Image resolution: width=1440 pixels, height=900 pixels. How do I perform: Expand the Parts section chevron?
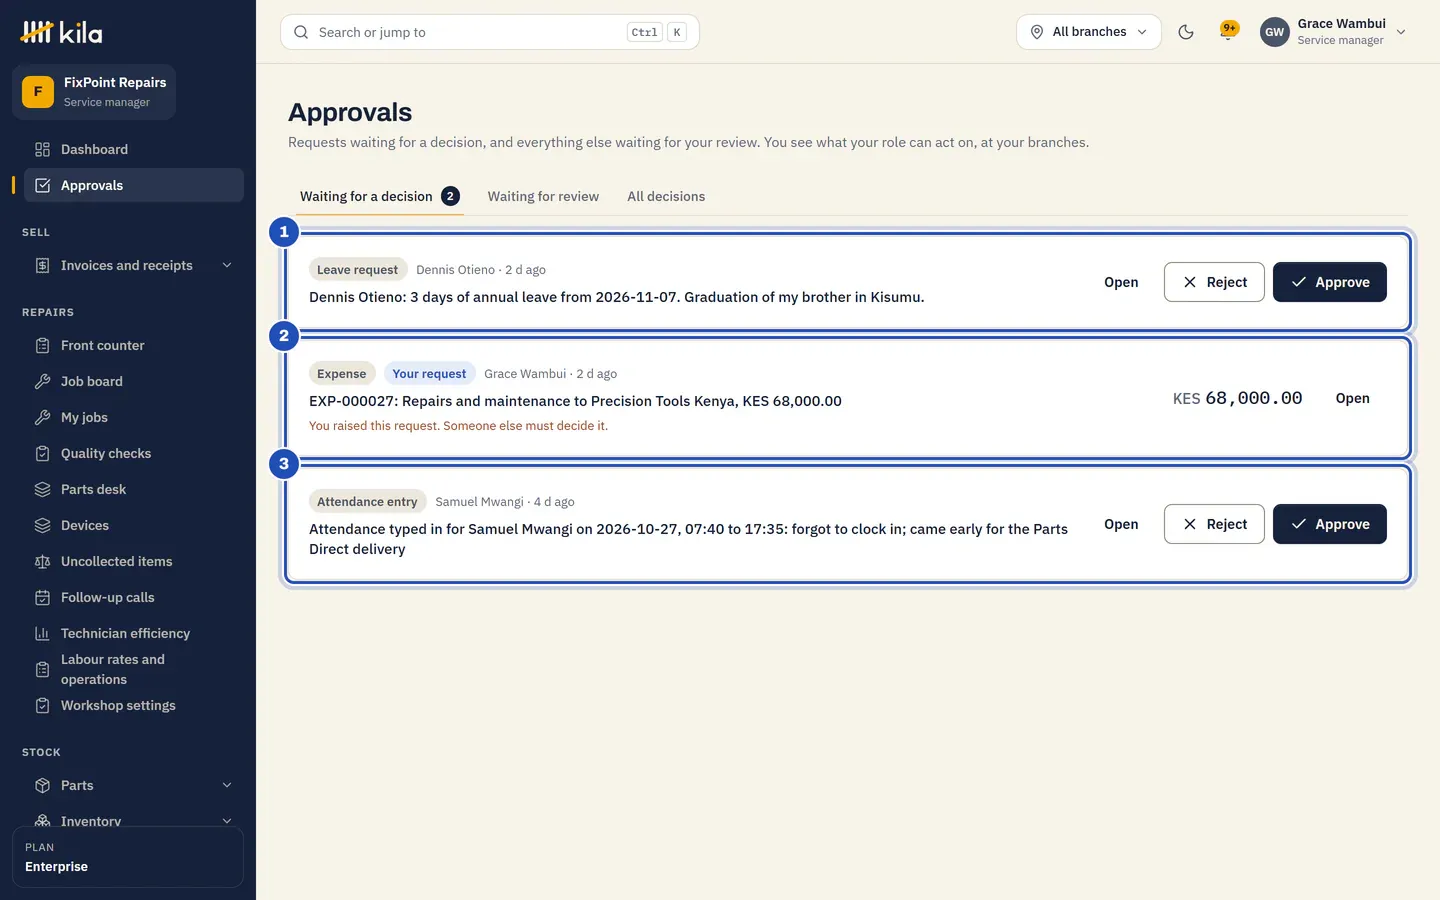point(227,785)
